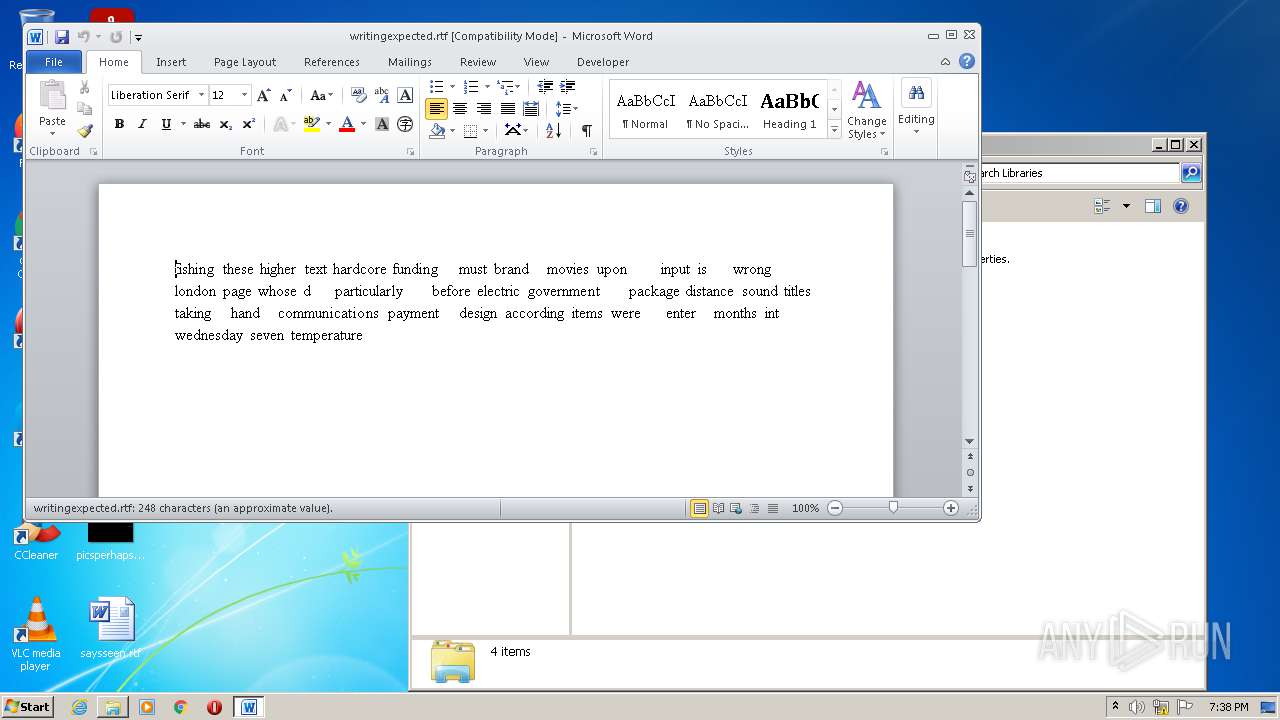The height and width of the screenshot is (720, 1280).
Task: Decrease paragraph indent
Action: (x=545, y=87)
